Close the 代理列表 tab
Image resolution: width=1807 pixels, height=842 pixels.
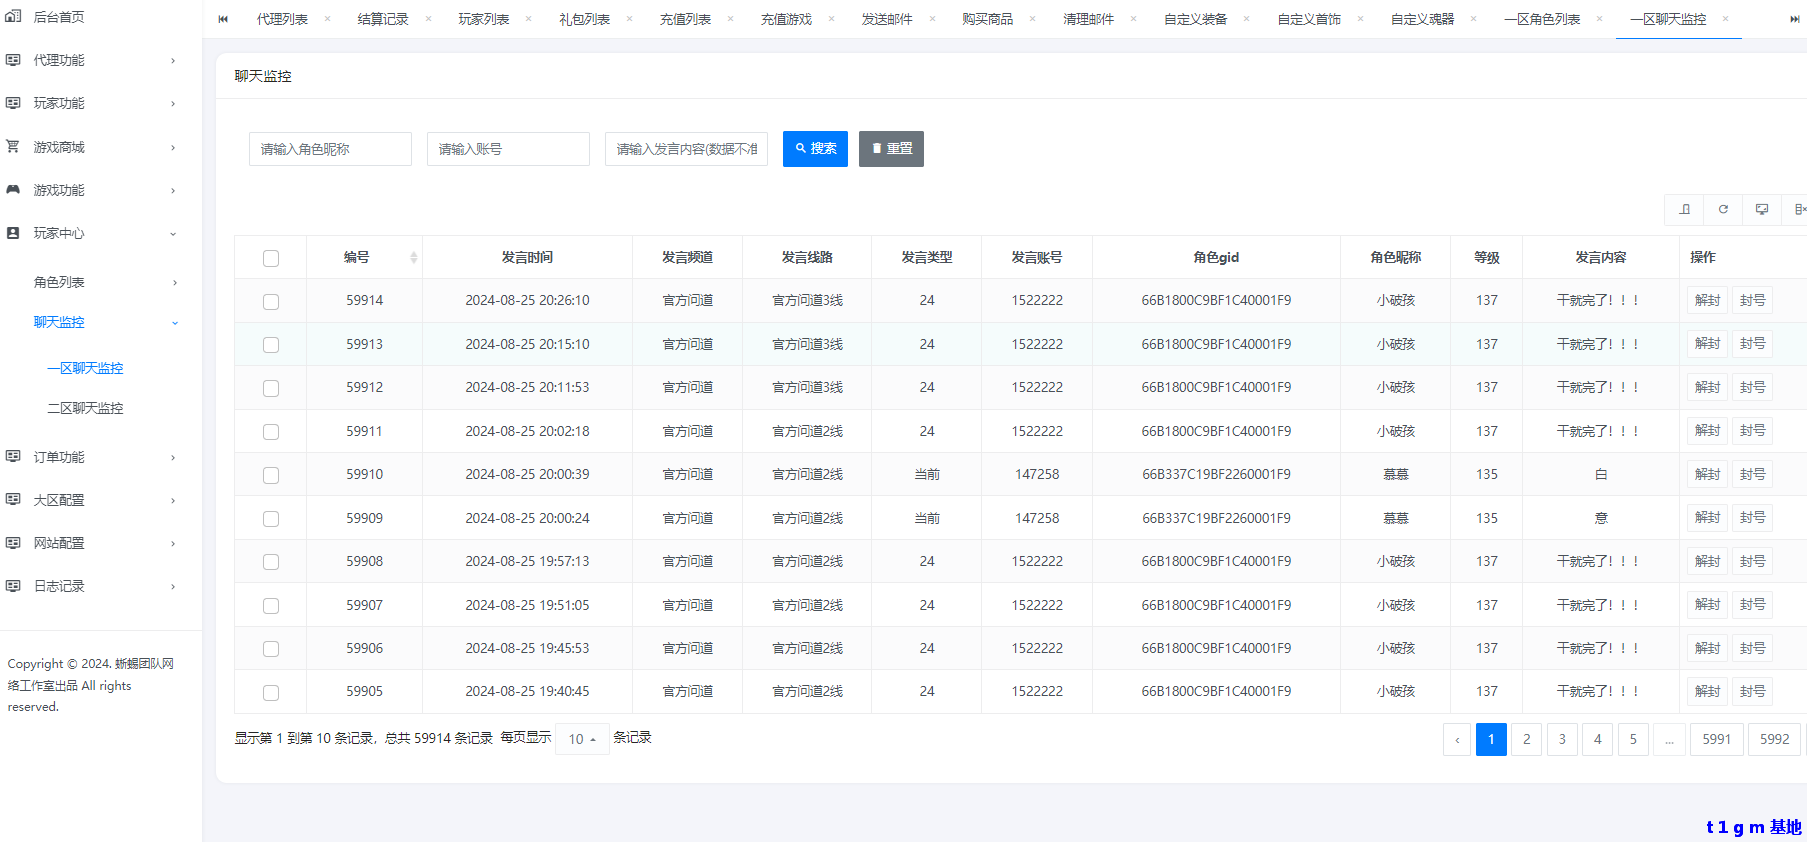(327, 19)
